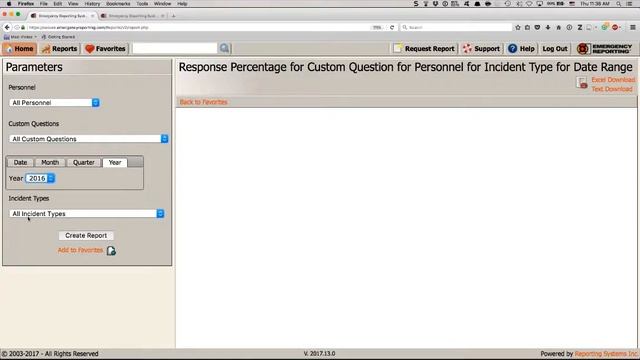Click the Pocket icon in Firefox toolbar
Image resolution: width=640 pixels, height=360 pixels.
(x=537, y=27)
